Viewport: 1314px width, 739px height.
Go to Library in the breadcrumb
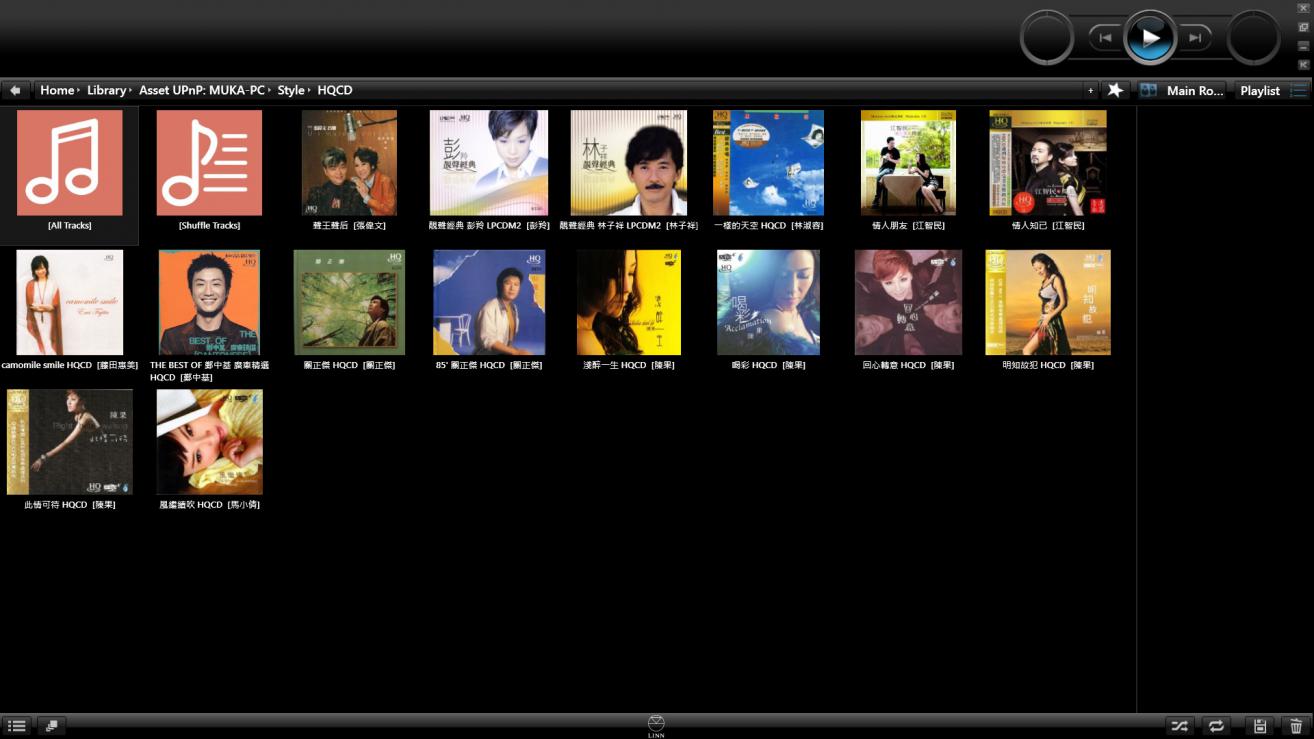(106, 90)
